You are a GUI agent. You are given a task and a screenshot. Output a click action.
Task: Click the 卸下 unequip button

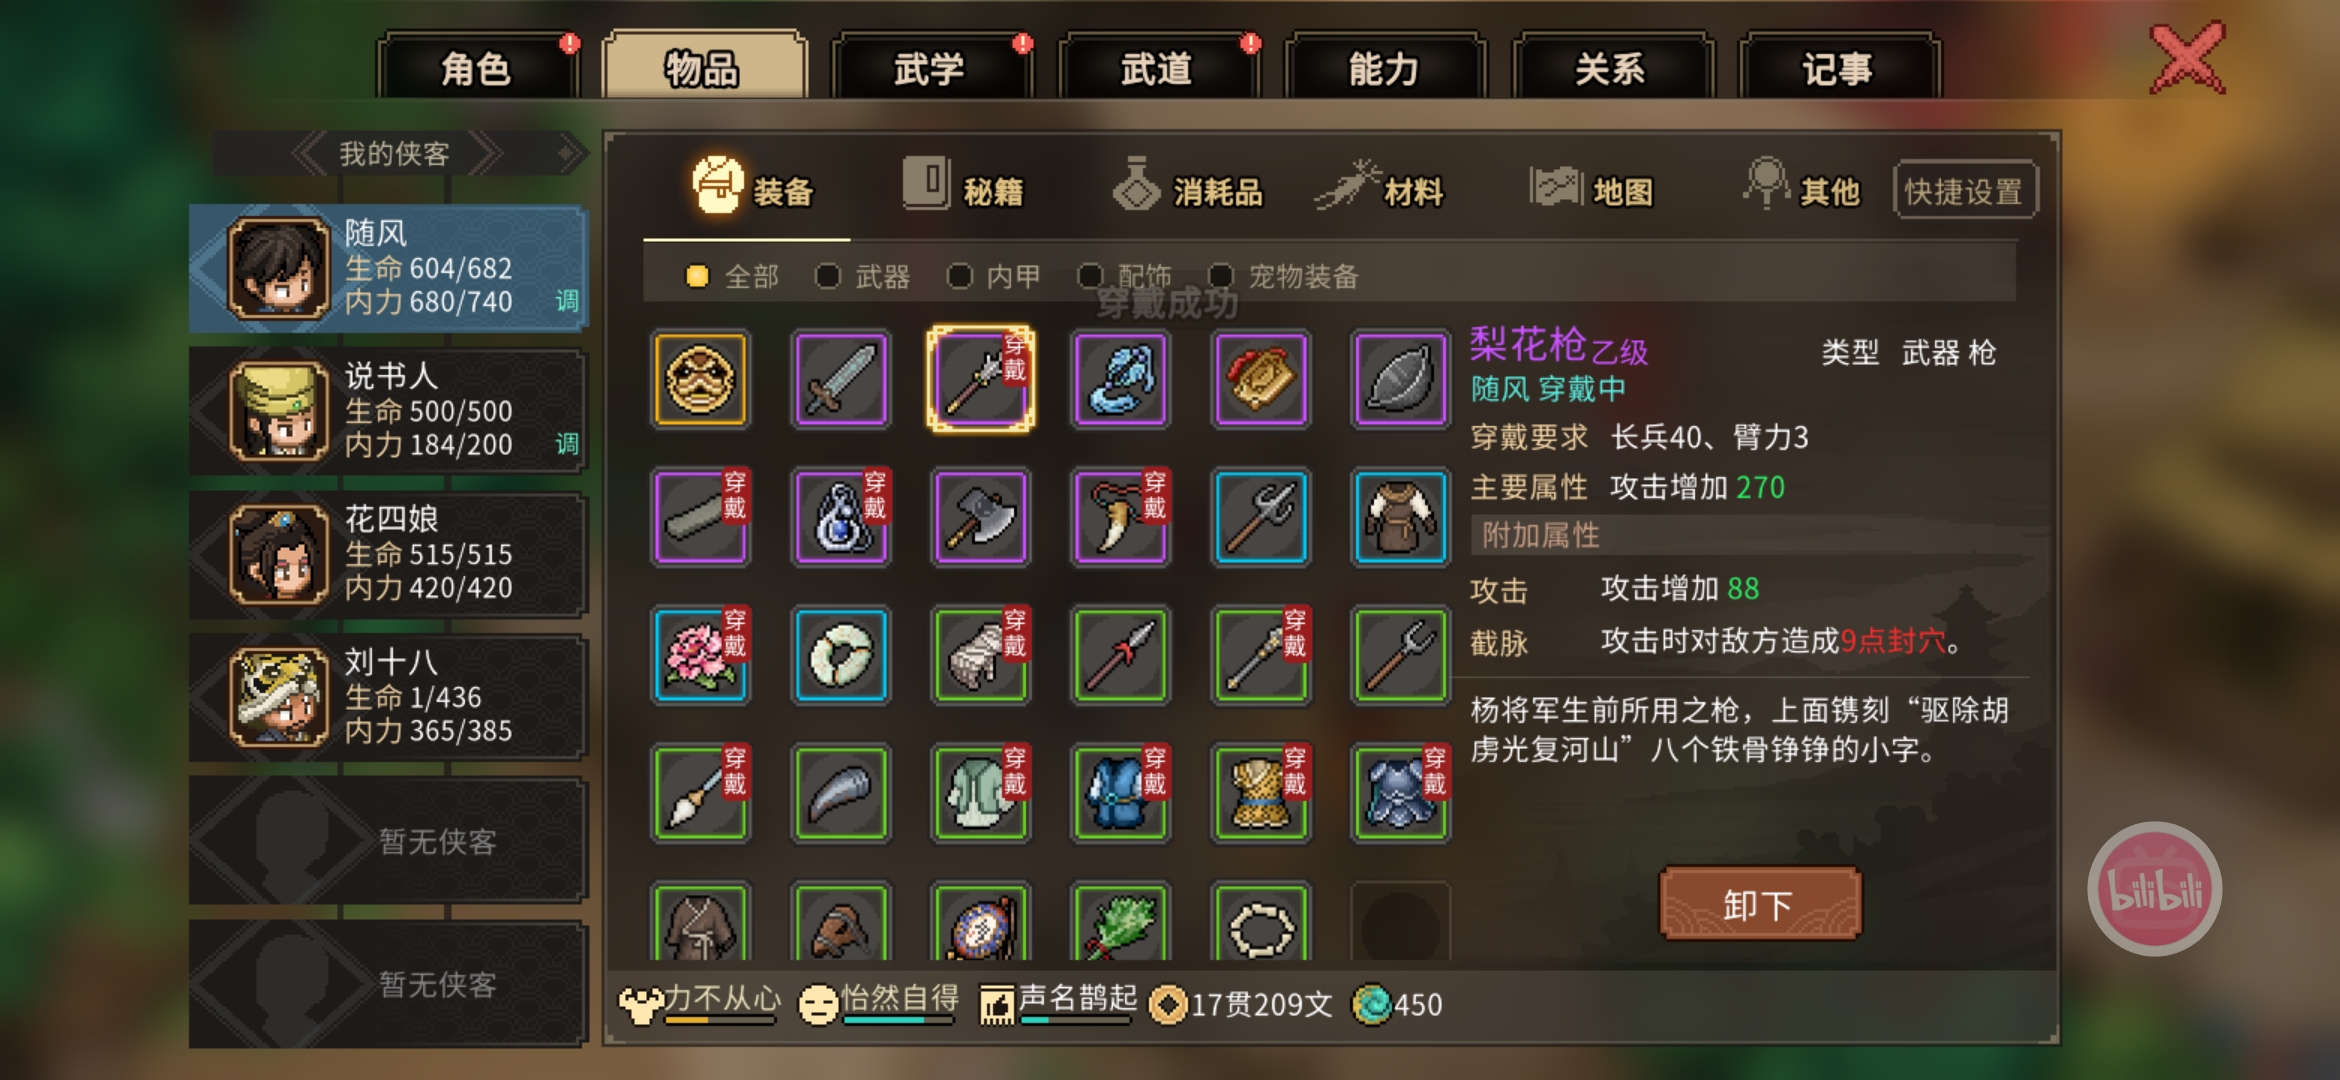pos(1760,904)
